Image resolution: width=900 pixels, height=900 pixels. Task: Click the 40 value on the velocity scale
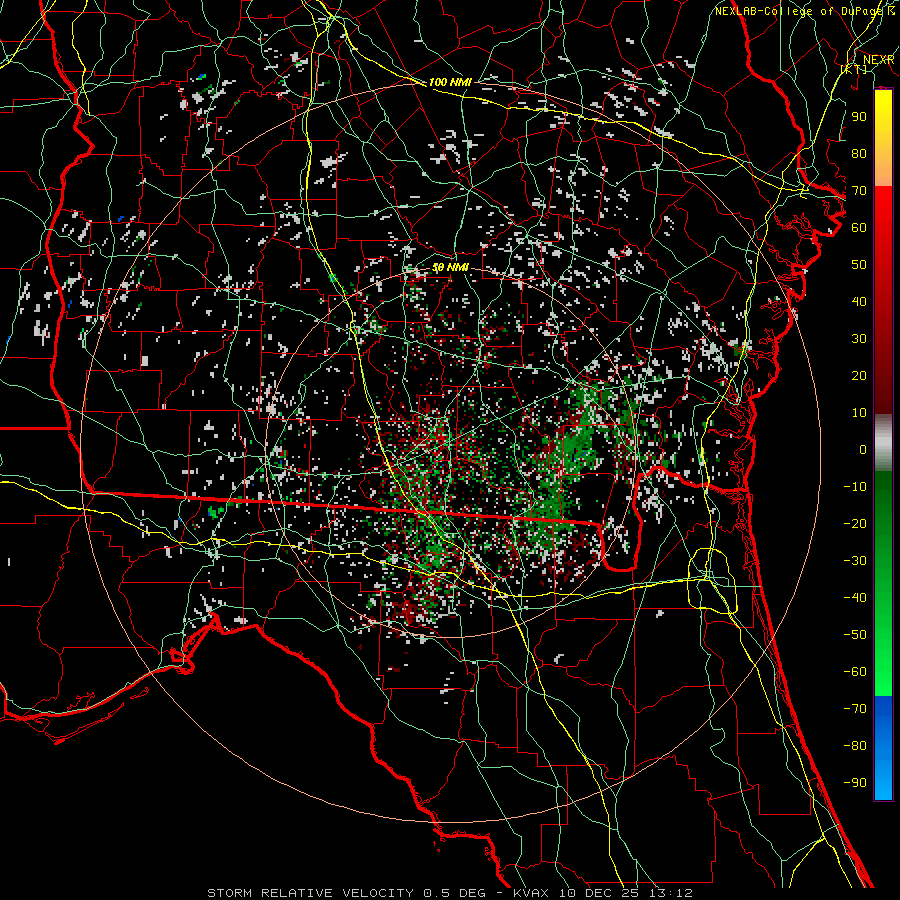859,301
